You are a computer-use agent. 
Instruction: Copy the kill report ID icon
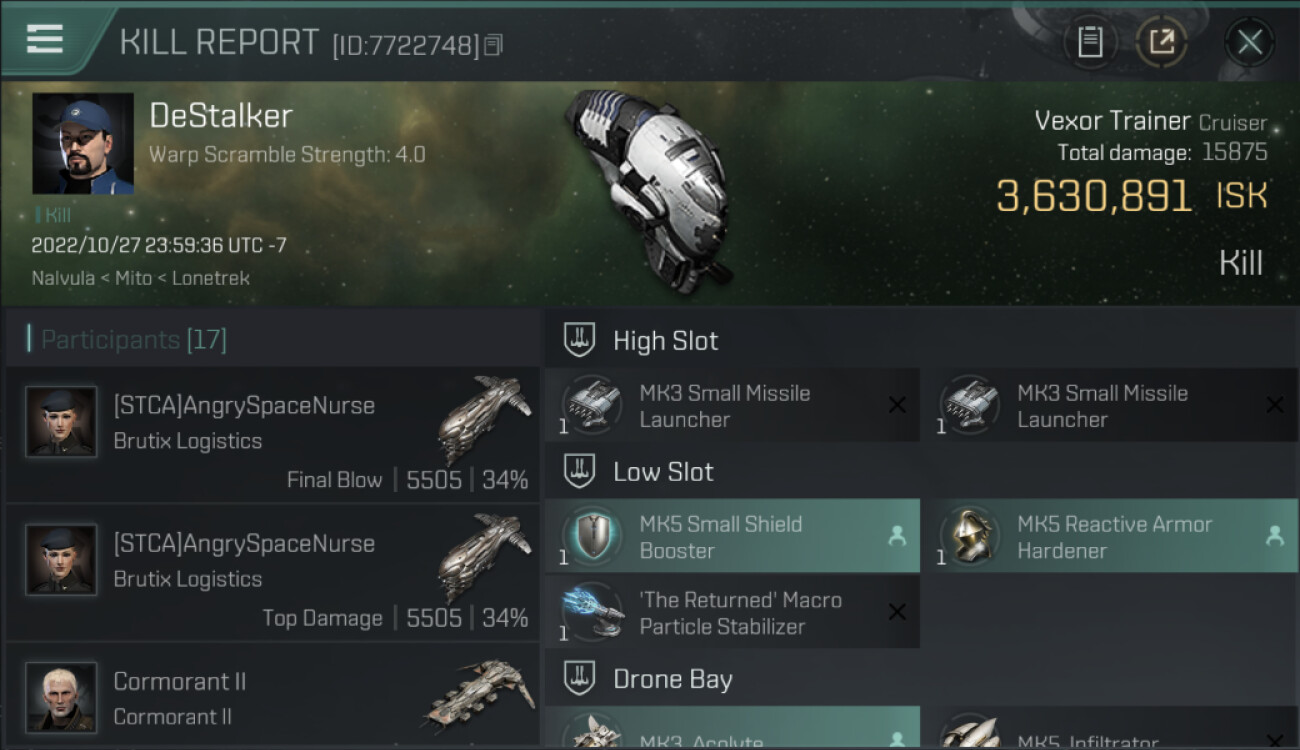coord(493,45)
